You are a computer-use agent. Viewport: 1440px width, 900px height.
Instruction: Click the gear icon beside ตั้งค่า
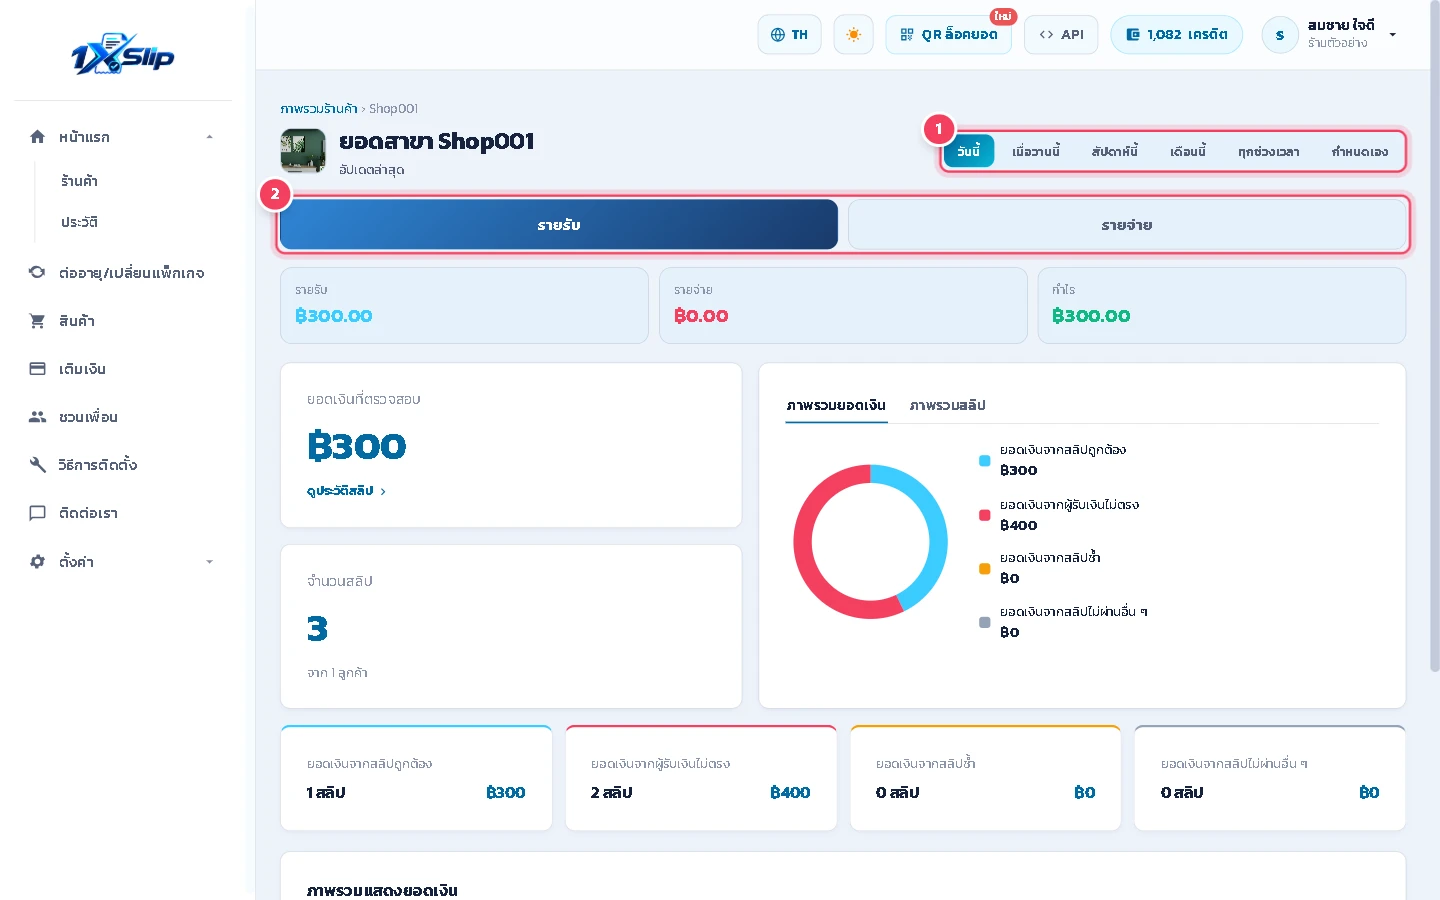point(37,562)
